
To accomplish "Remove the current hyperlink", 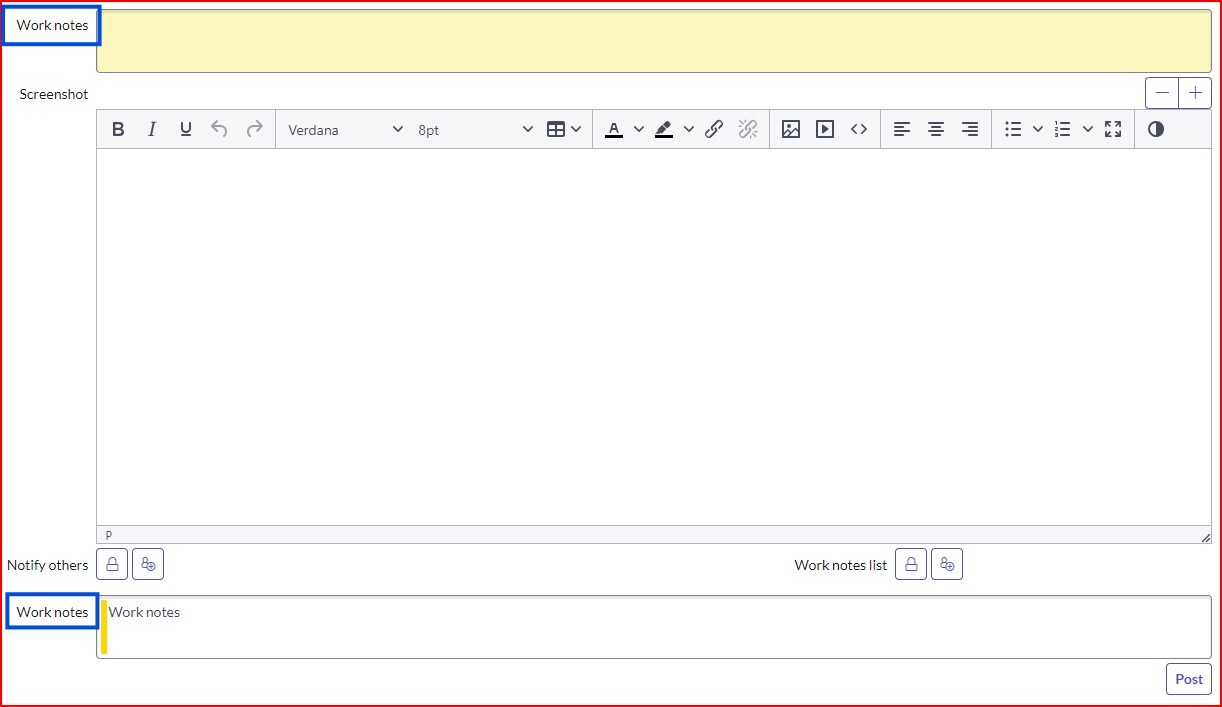I will point(748,129).
